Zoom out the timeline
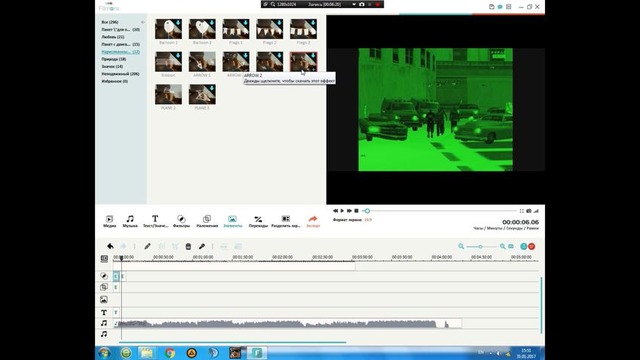Image resolution: width=640 pixels, height=360 pixels. point(461,246)
